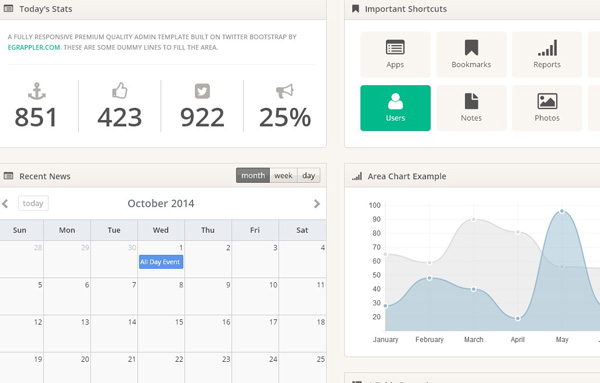The image size is (600, 383).
Task: Select October 10 on the calendar
Action: (255, 296)
